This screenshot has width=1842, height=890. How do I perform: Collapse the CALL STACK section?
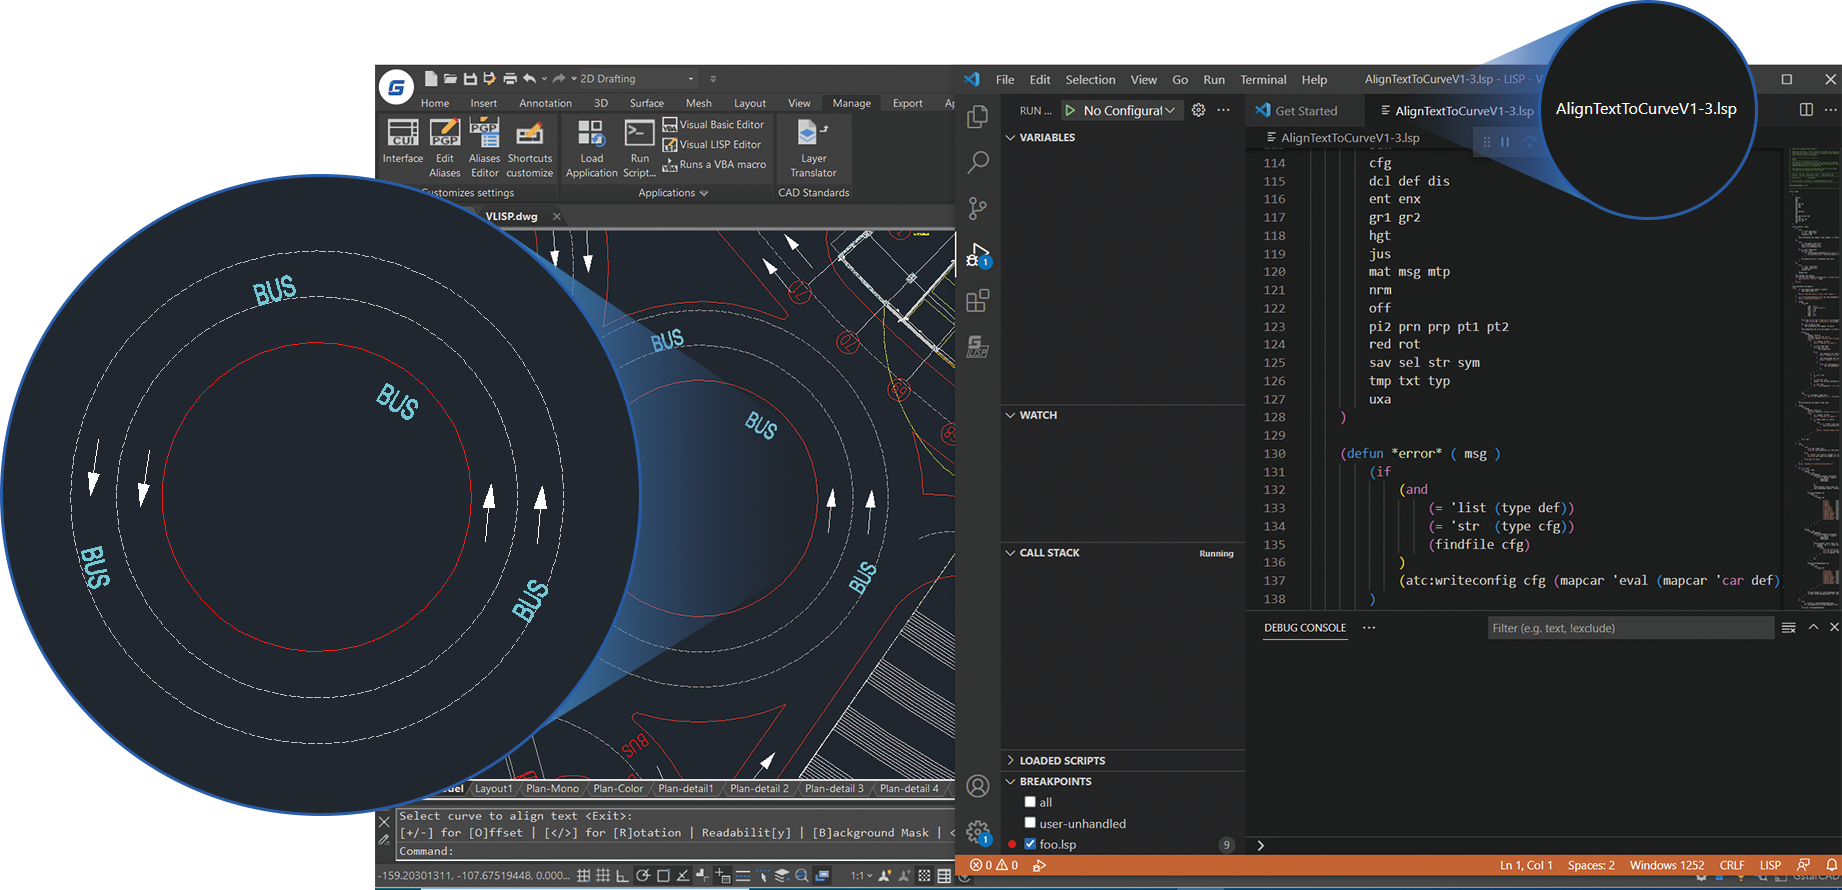(x=1123, y=552)
